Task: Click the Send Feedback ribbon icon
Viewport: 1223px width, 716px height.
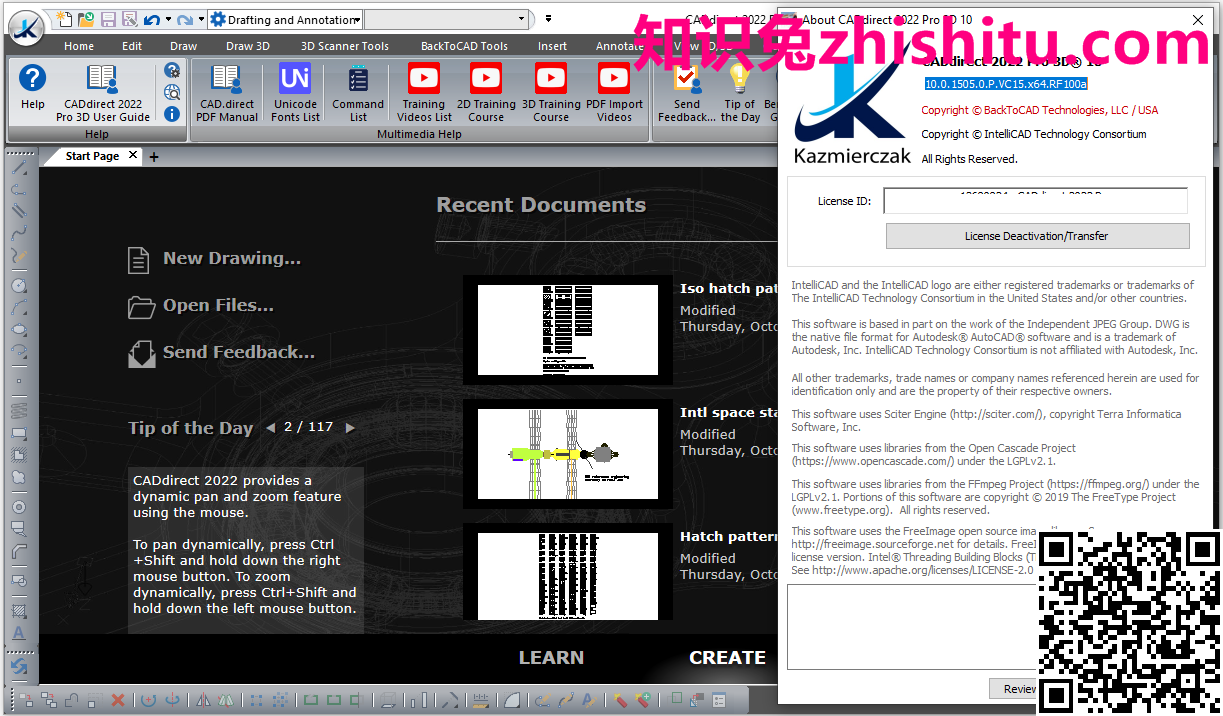Action: pos(687,93)
